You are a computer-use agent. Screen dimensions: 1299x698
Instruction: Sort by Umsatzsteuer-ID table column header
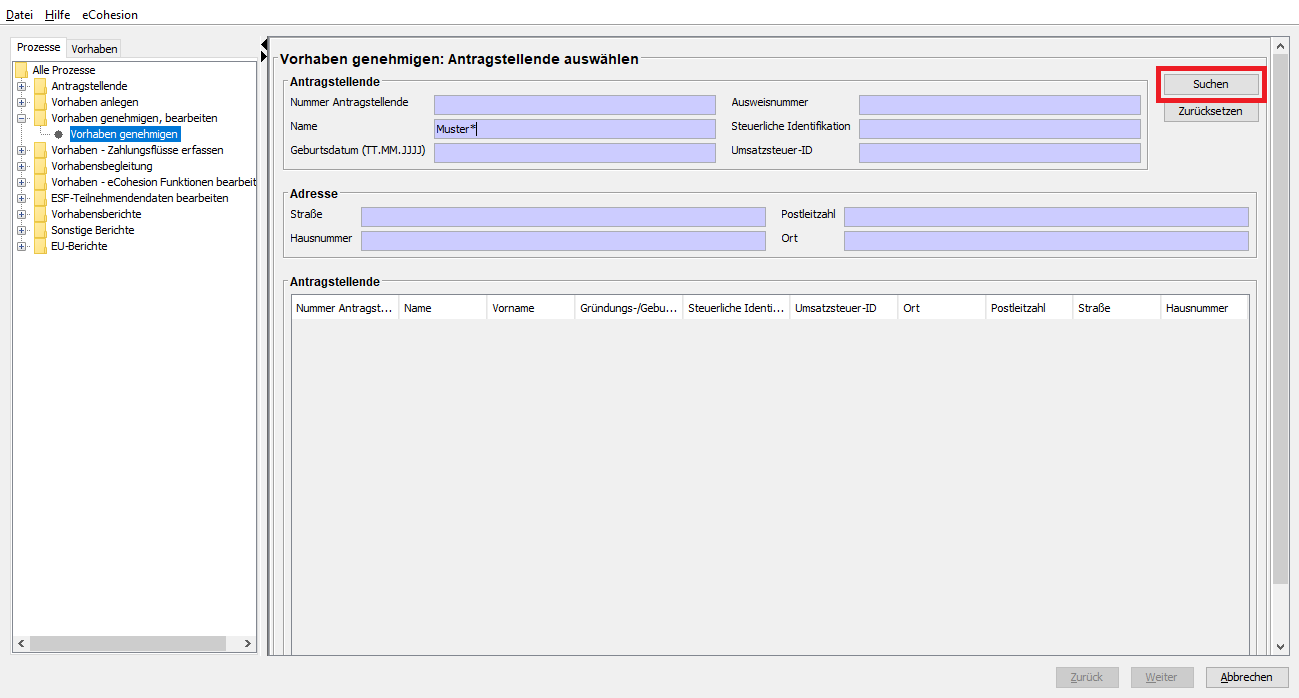click(x=844, y=308)
